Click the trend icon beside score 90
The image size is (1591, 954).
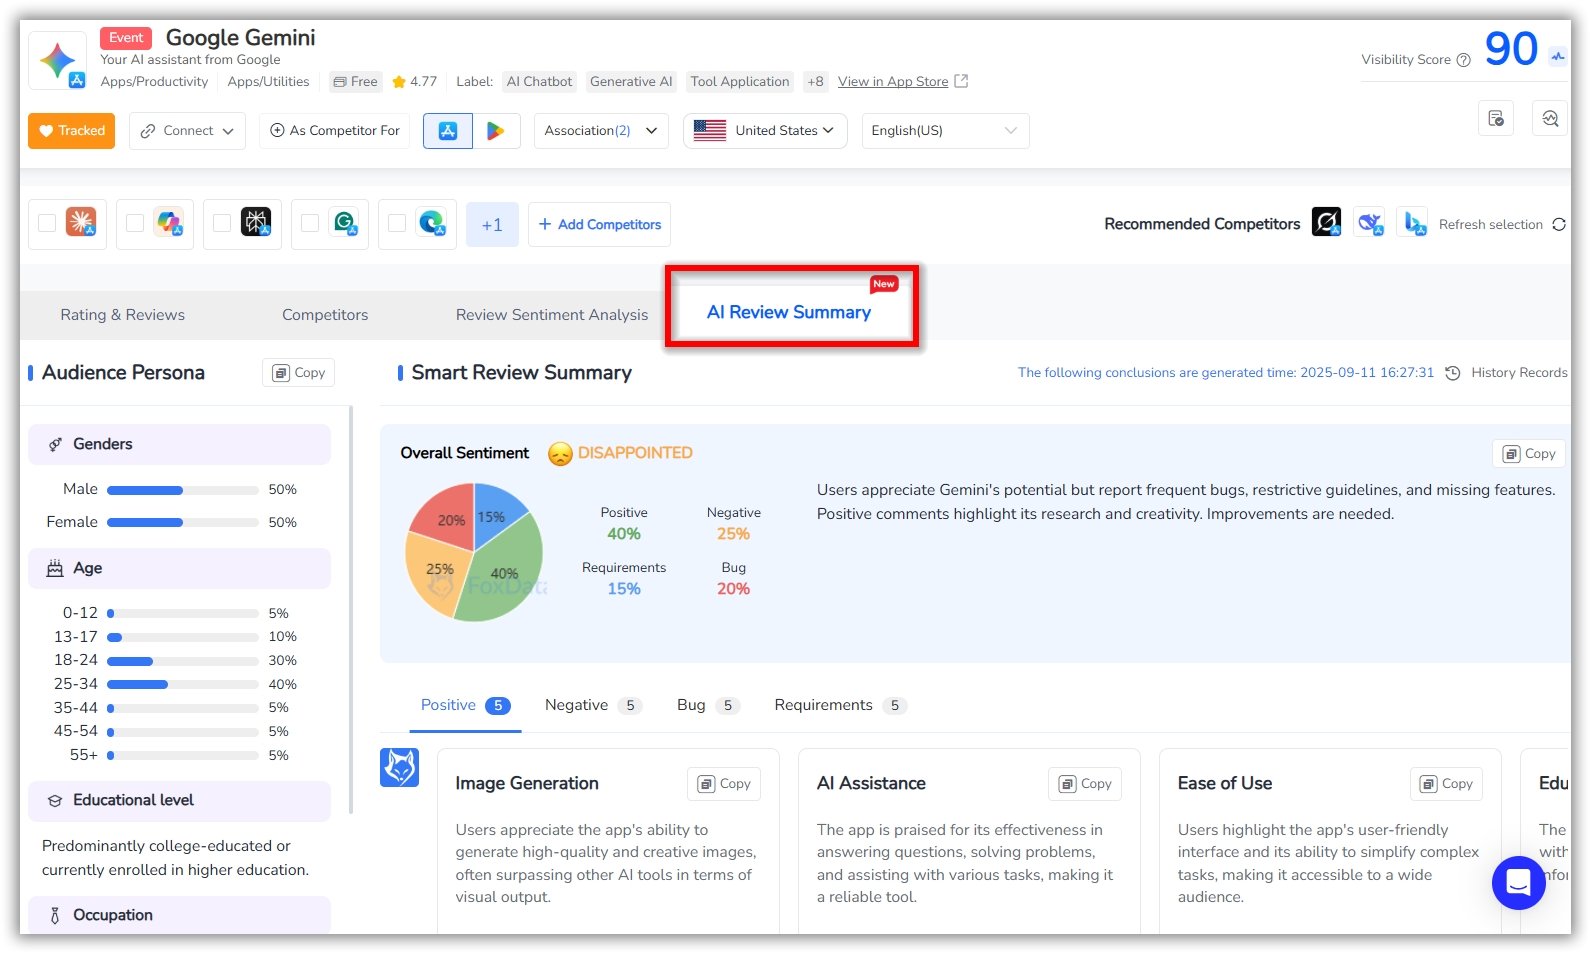click(x=1558, y=57)
